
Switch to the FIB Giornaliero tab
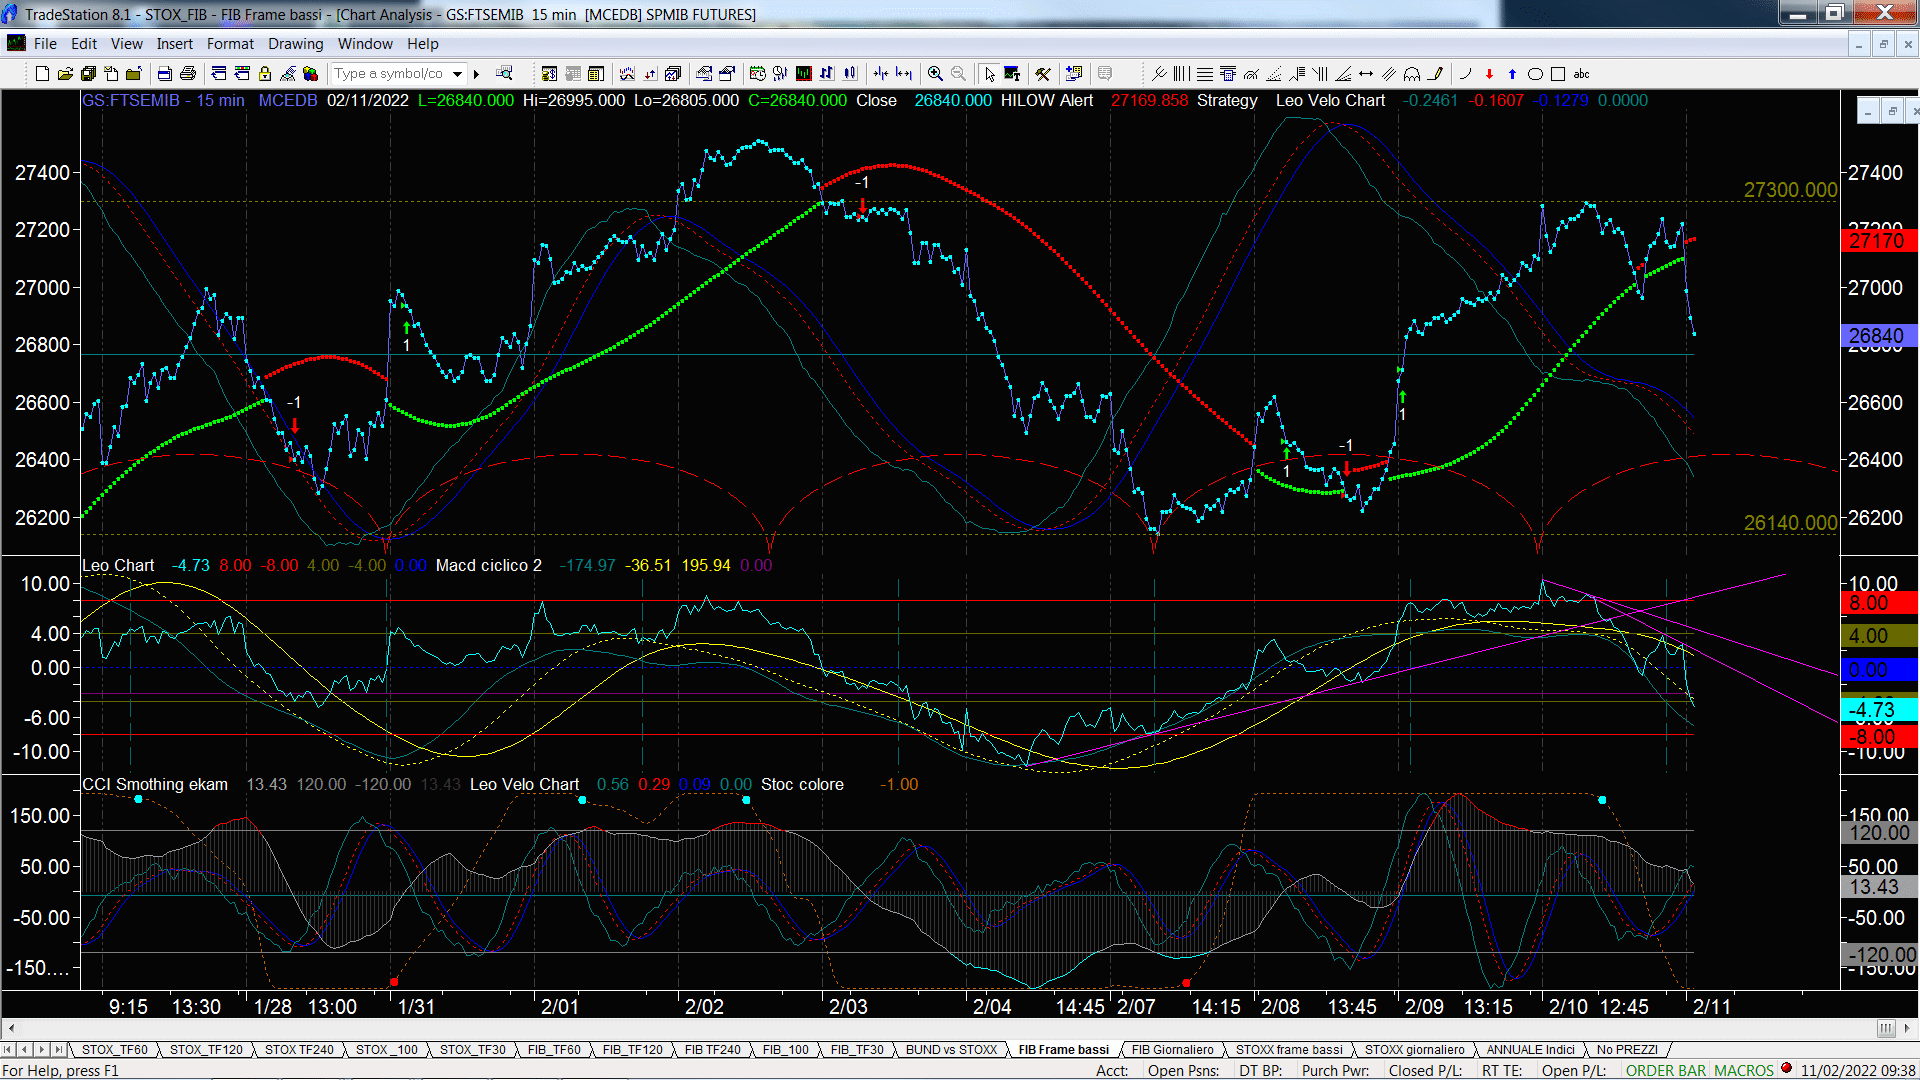(1172, 1049)
